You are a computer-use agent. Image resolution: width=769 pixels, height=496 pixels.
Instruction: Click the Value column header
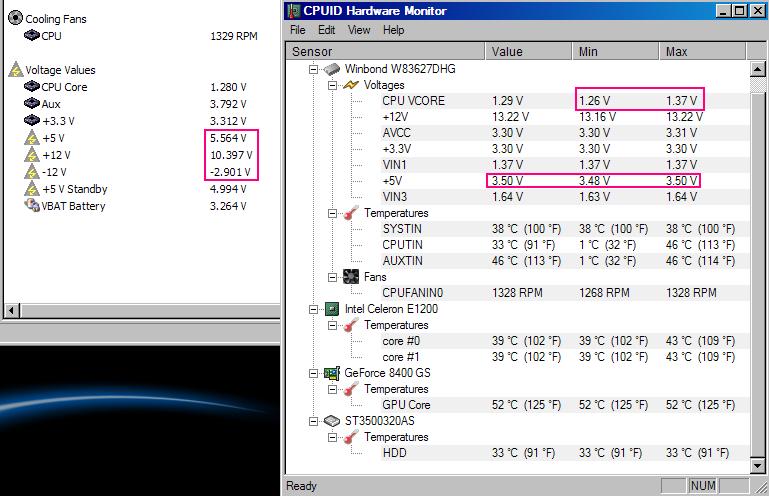pyautogui.click(x=528, y=52)
